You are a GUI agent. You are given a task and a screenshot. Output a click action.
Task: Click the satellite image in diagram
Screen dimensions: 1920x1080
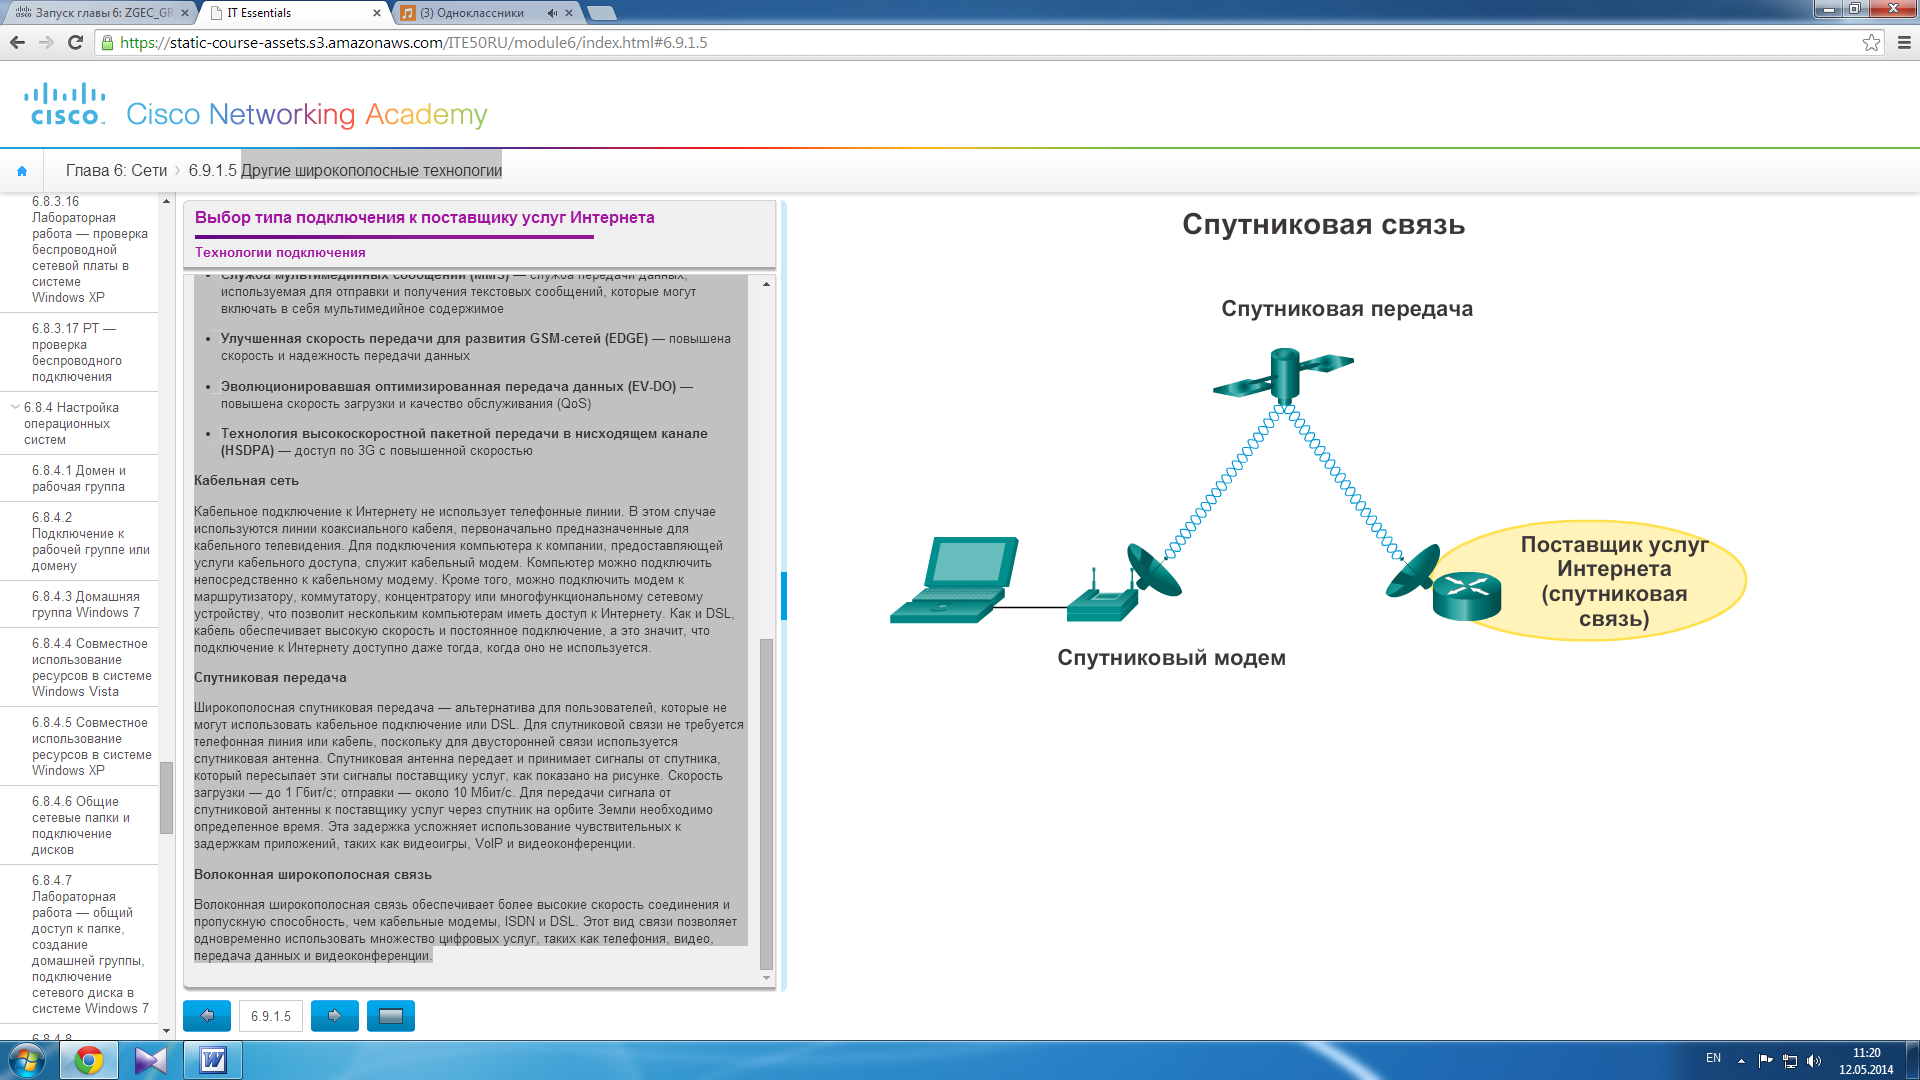[x=1284, y=375]
